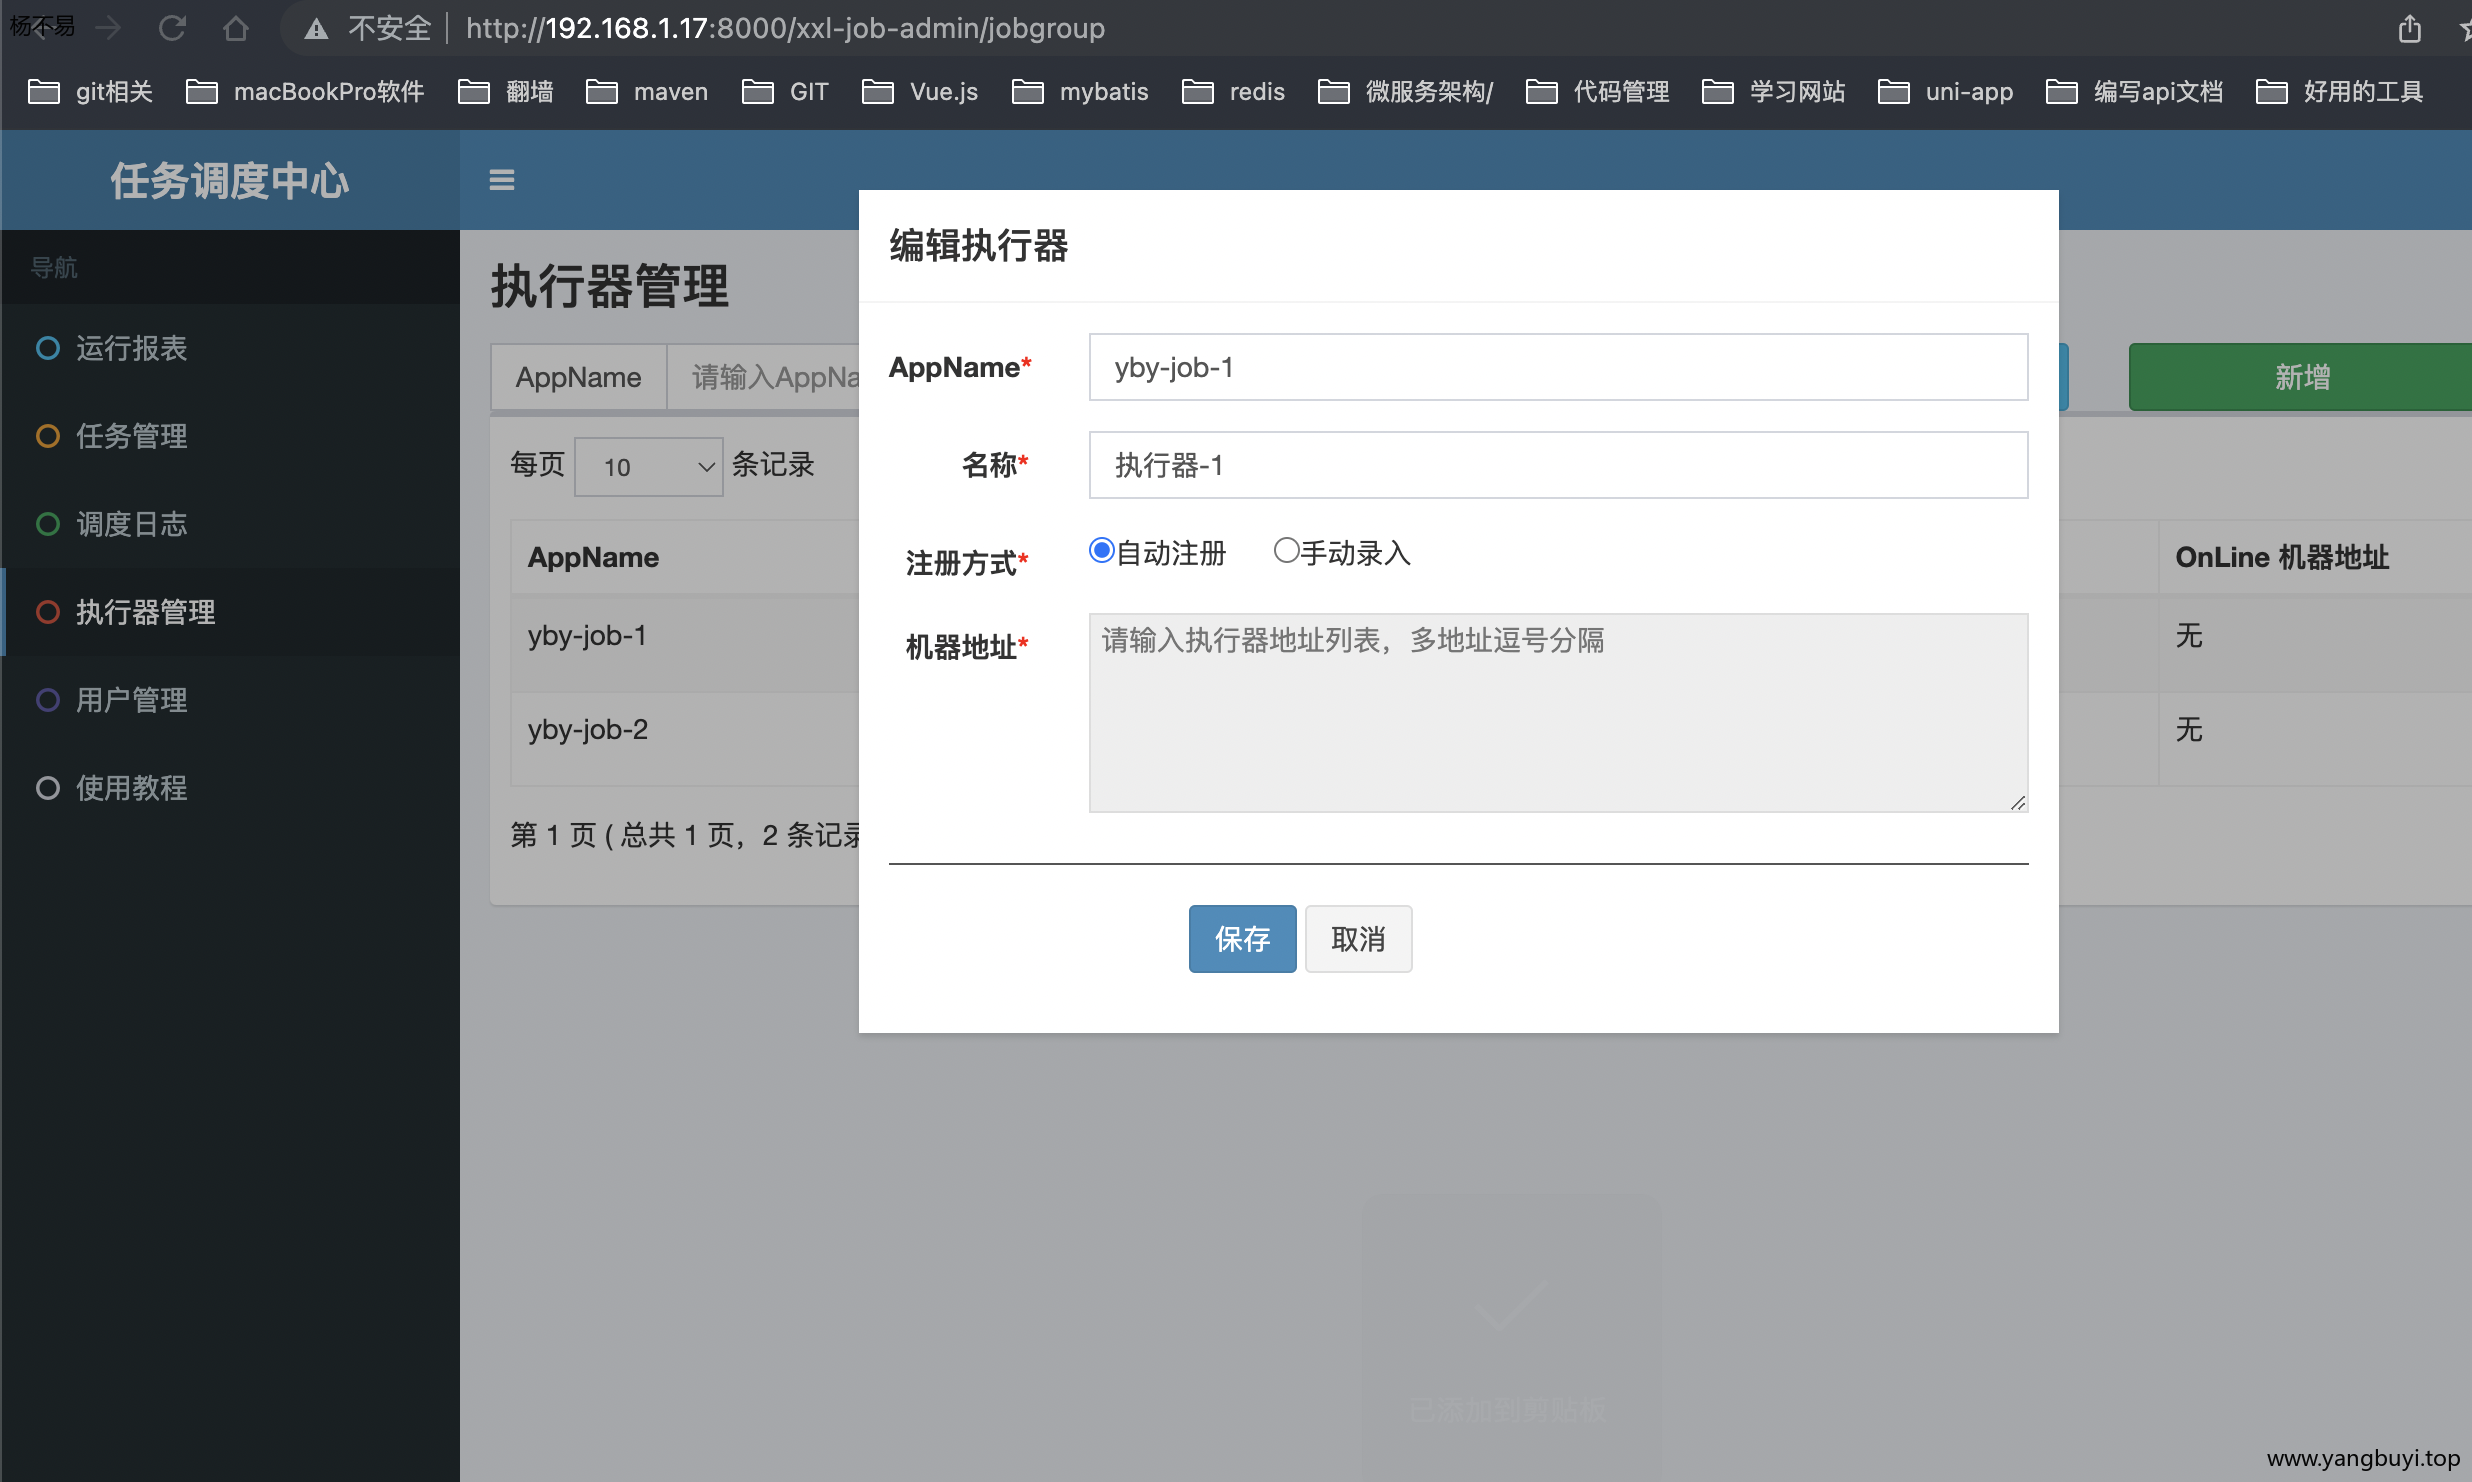Click the 调度日志 green circle icon

click(x=47, y=524)
